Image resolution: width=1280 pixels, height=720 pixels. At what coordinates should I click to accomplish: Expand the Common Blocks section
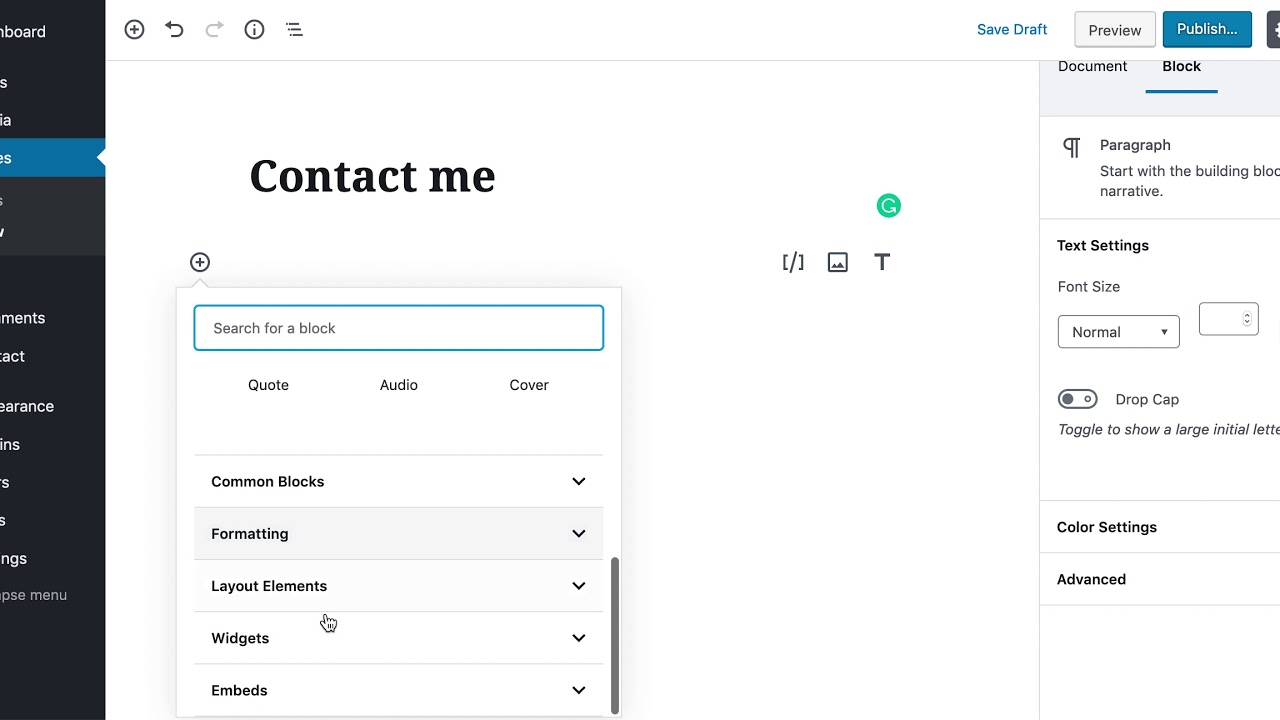398,482
